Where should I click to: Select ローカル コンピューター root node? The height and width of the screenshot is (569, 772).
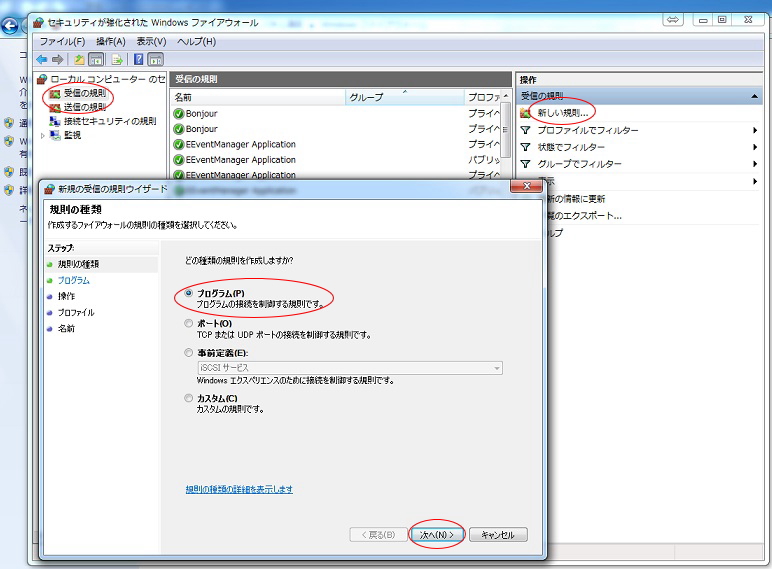click(x=107, y=79)
